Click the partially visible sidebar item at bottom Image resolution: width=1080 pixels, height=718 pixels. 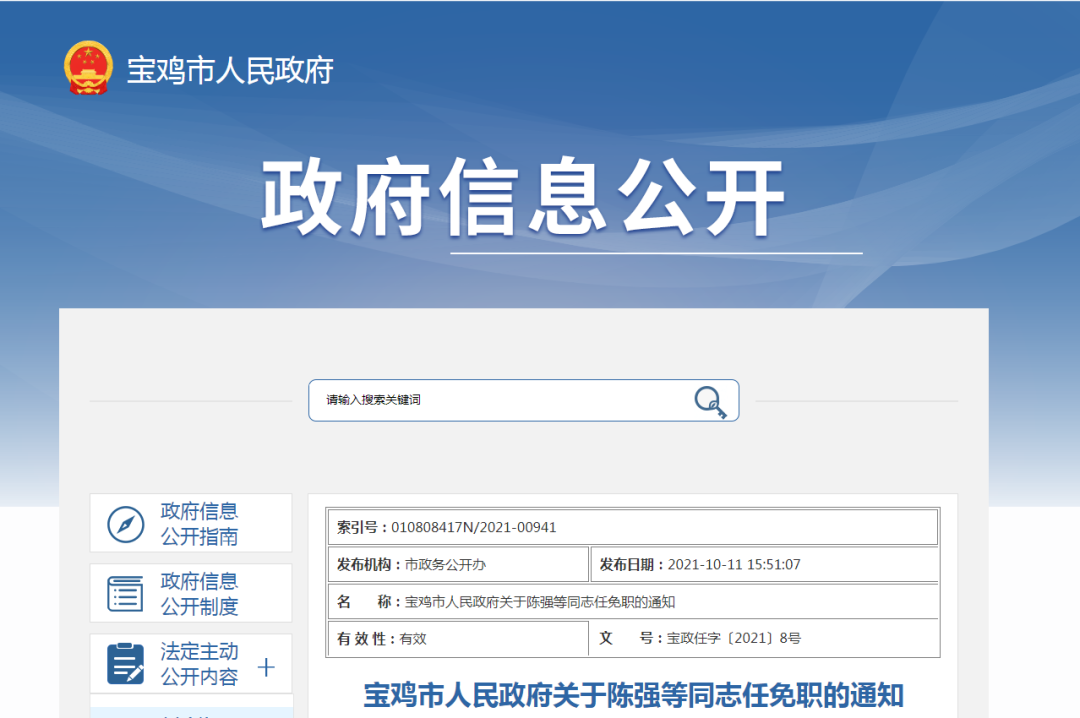(190, 711)
